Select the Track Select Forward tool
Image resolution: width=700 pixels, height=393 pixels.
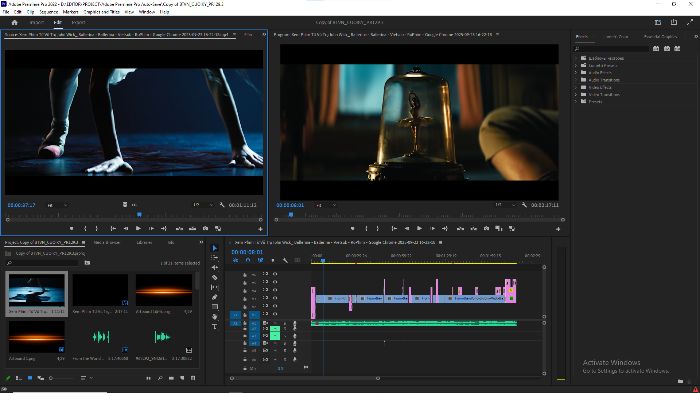215,258
